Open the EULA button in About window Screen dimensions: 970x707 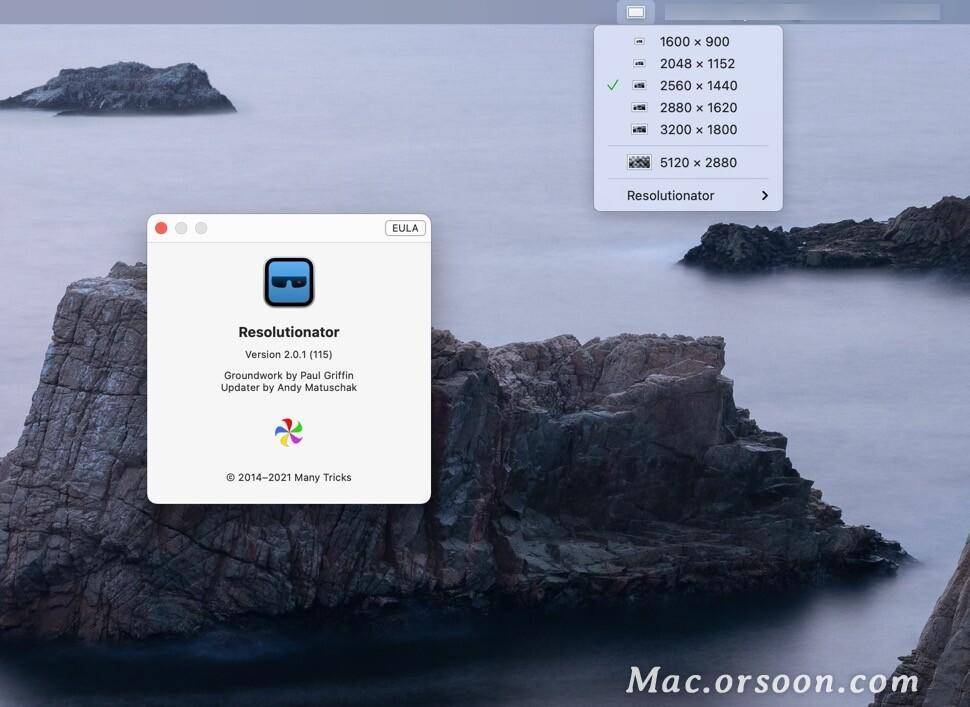point(405,228)
